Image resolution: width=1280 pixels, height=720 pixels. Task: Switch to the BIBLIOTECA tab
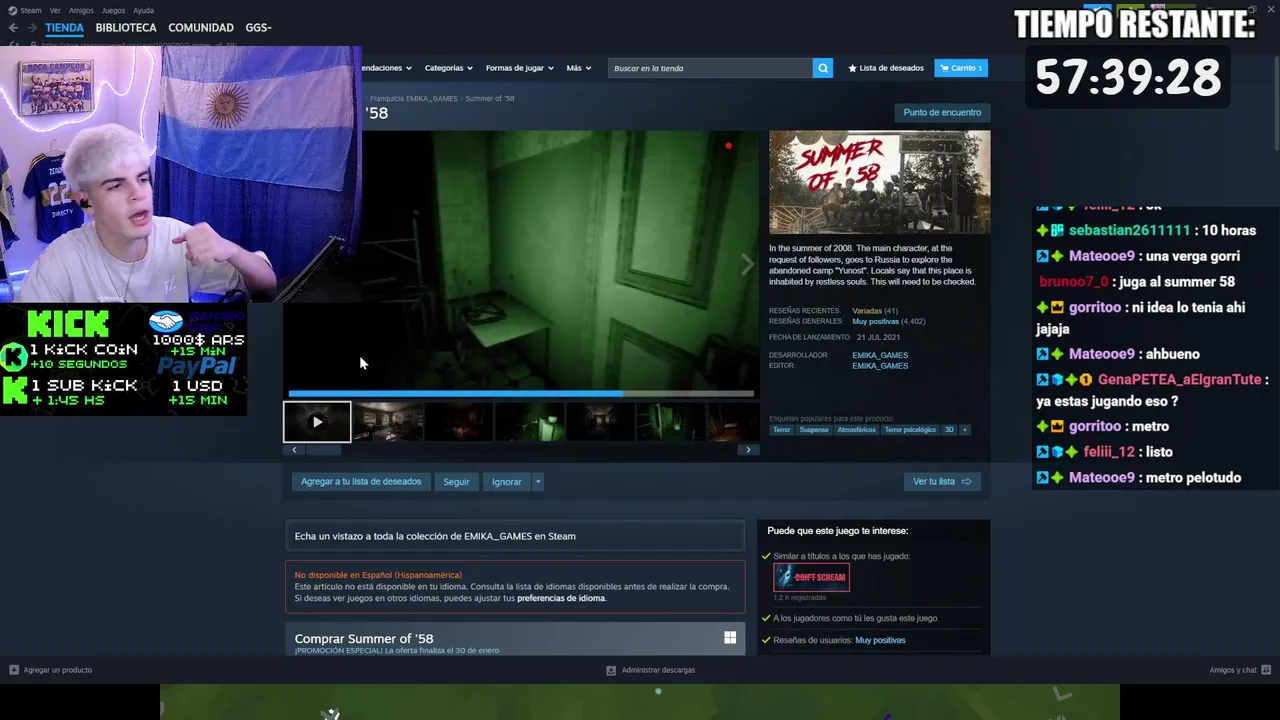[x=126, y=28]
